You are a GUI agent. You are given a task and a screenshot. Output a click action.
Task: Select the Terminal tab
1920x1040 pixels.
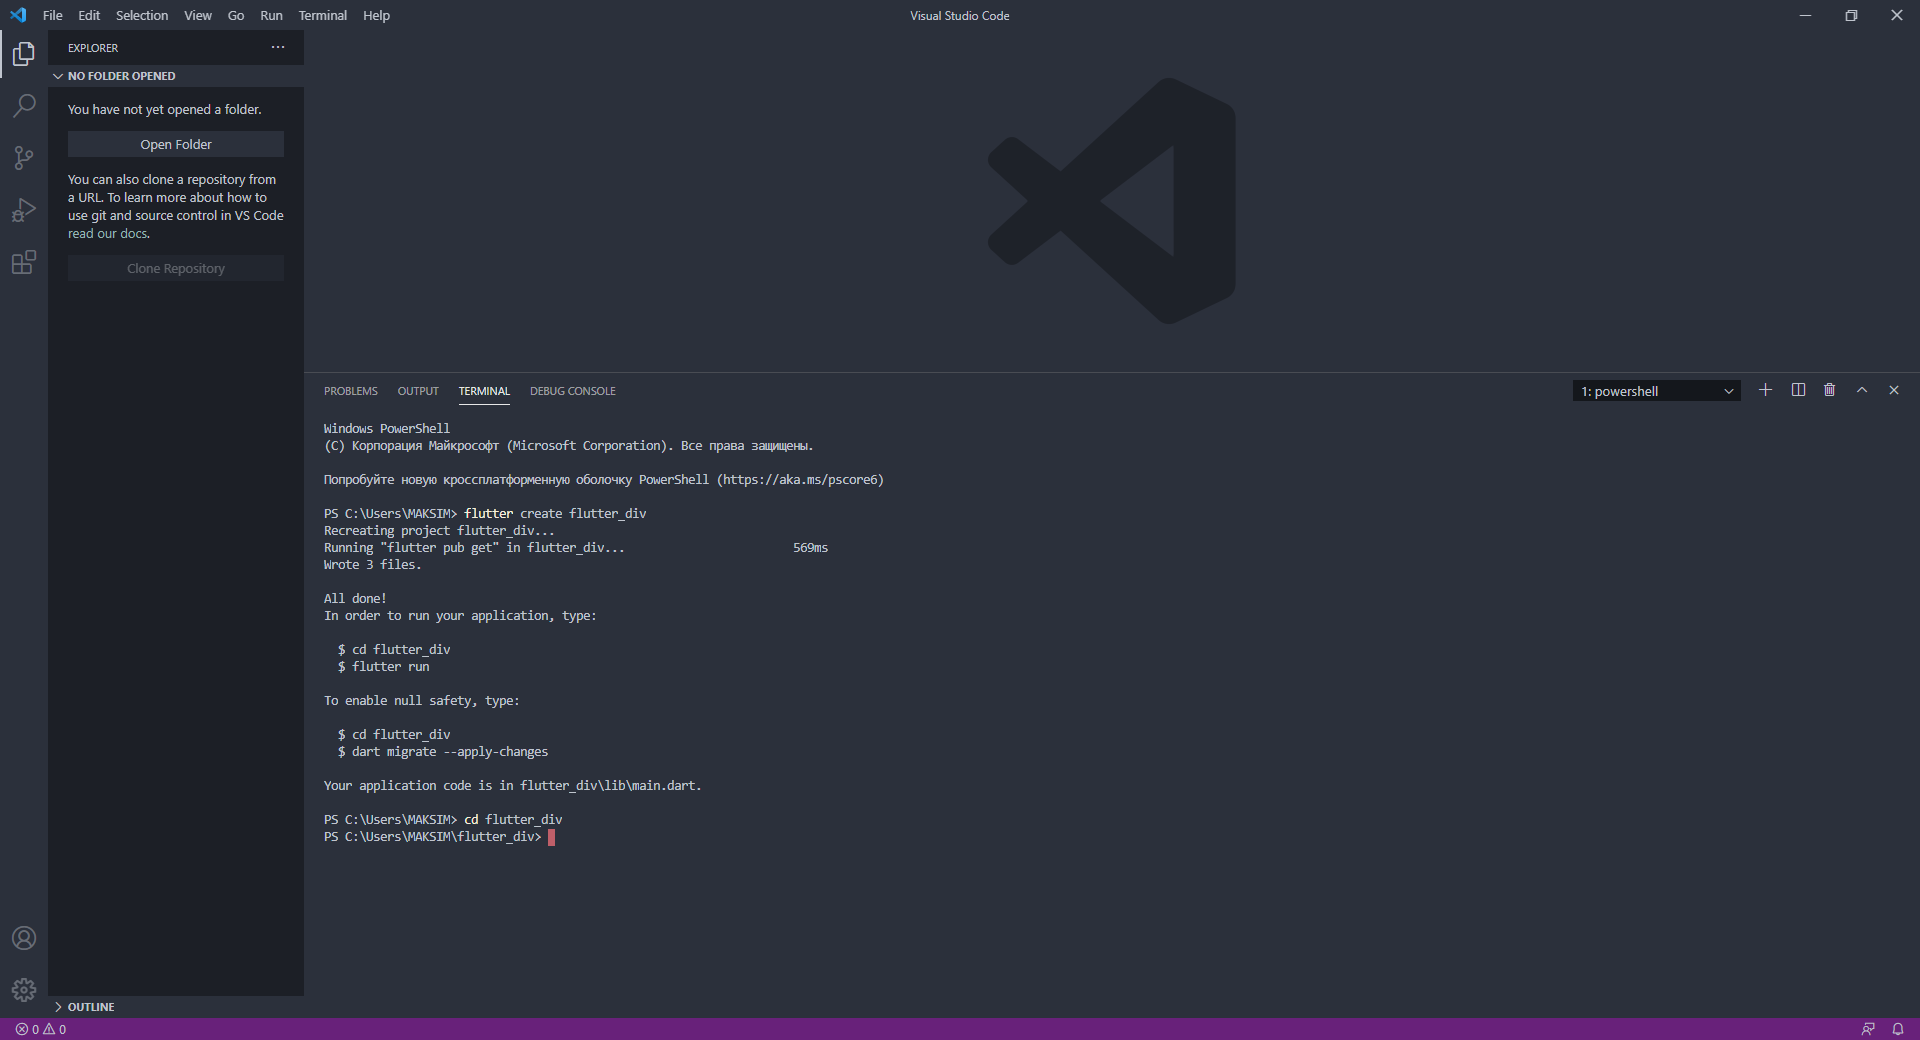pyautogui.click(x=484, y=391)
